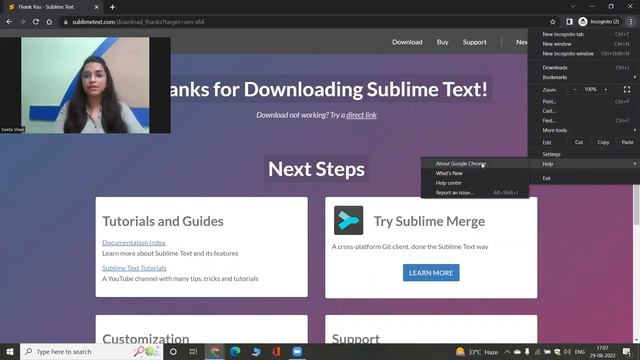Click the Download nav link
This screenshot has height=360, width=640.
(x=407, y=42)
